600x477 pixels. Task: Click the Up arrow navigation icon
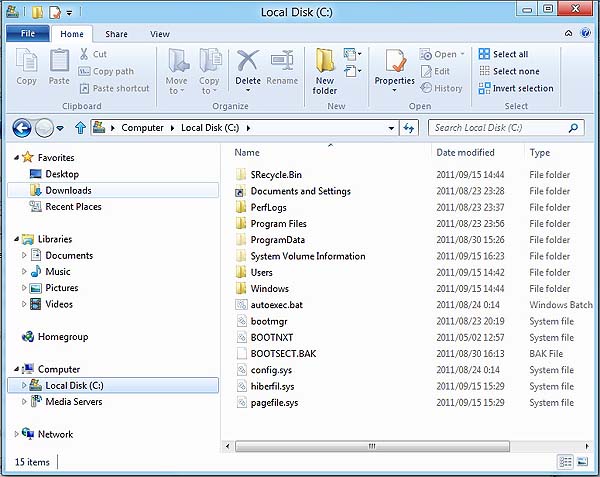coord(80,128)
